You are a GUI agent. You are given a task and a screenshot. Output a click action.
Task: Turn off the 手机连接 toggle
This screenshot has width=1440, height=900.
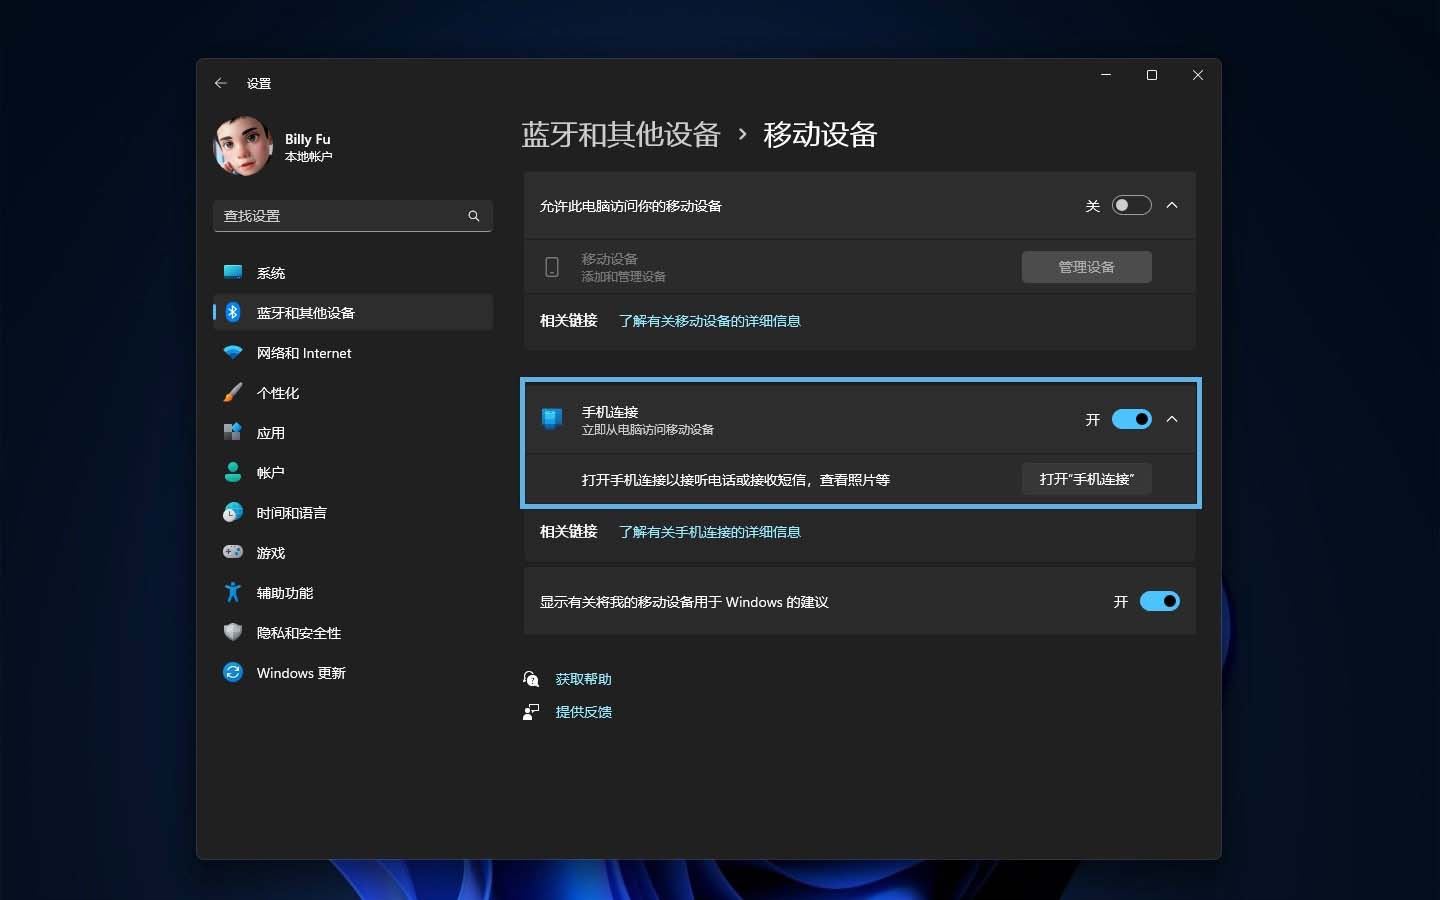tap(1131, 419)
